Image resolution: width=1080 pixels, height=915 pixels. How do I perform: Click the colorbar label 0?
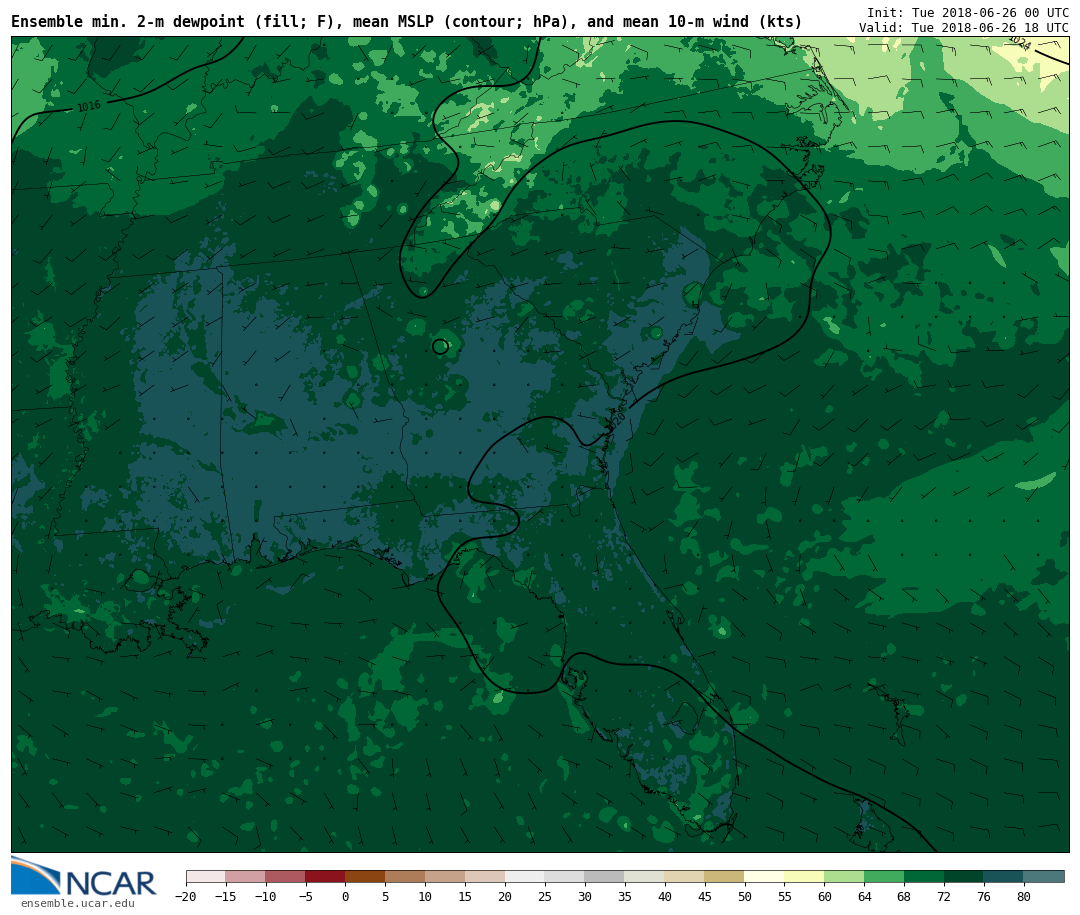tap(345, 896)
